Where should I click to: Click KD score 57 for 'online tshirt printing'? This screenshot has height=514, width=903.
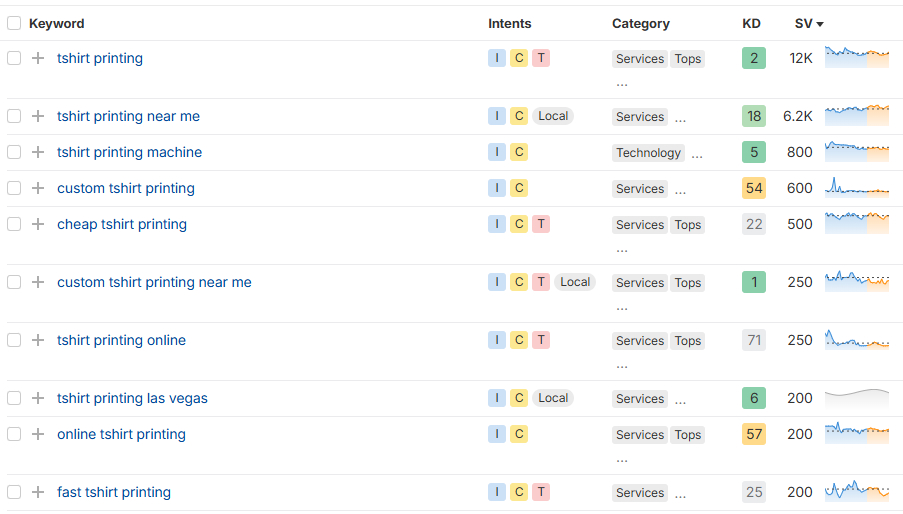coord(754,434)
